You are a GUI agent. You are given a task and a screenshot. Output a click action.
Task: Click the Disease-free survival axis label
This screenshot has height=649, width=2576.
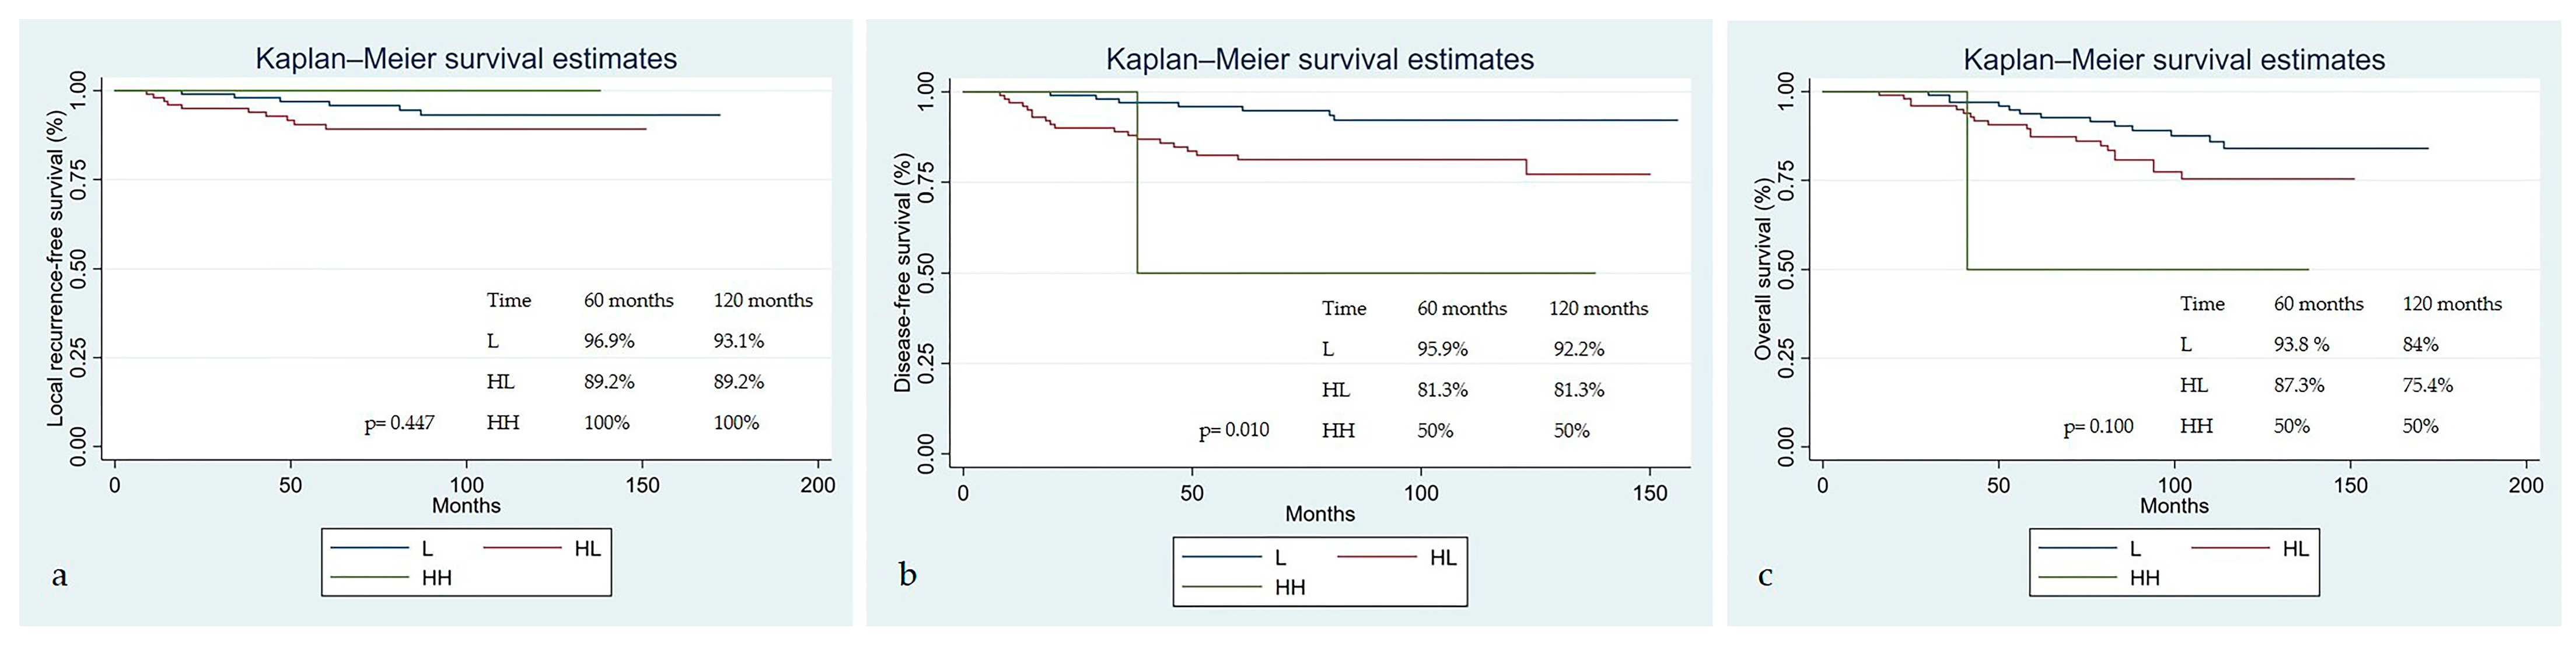point(903,272)
